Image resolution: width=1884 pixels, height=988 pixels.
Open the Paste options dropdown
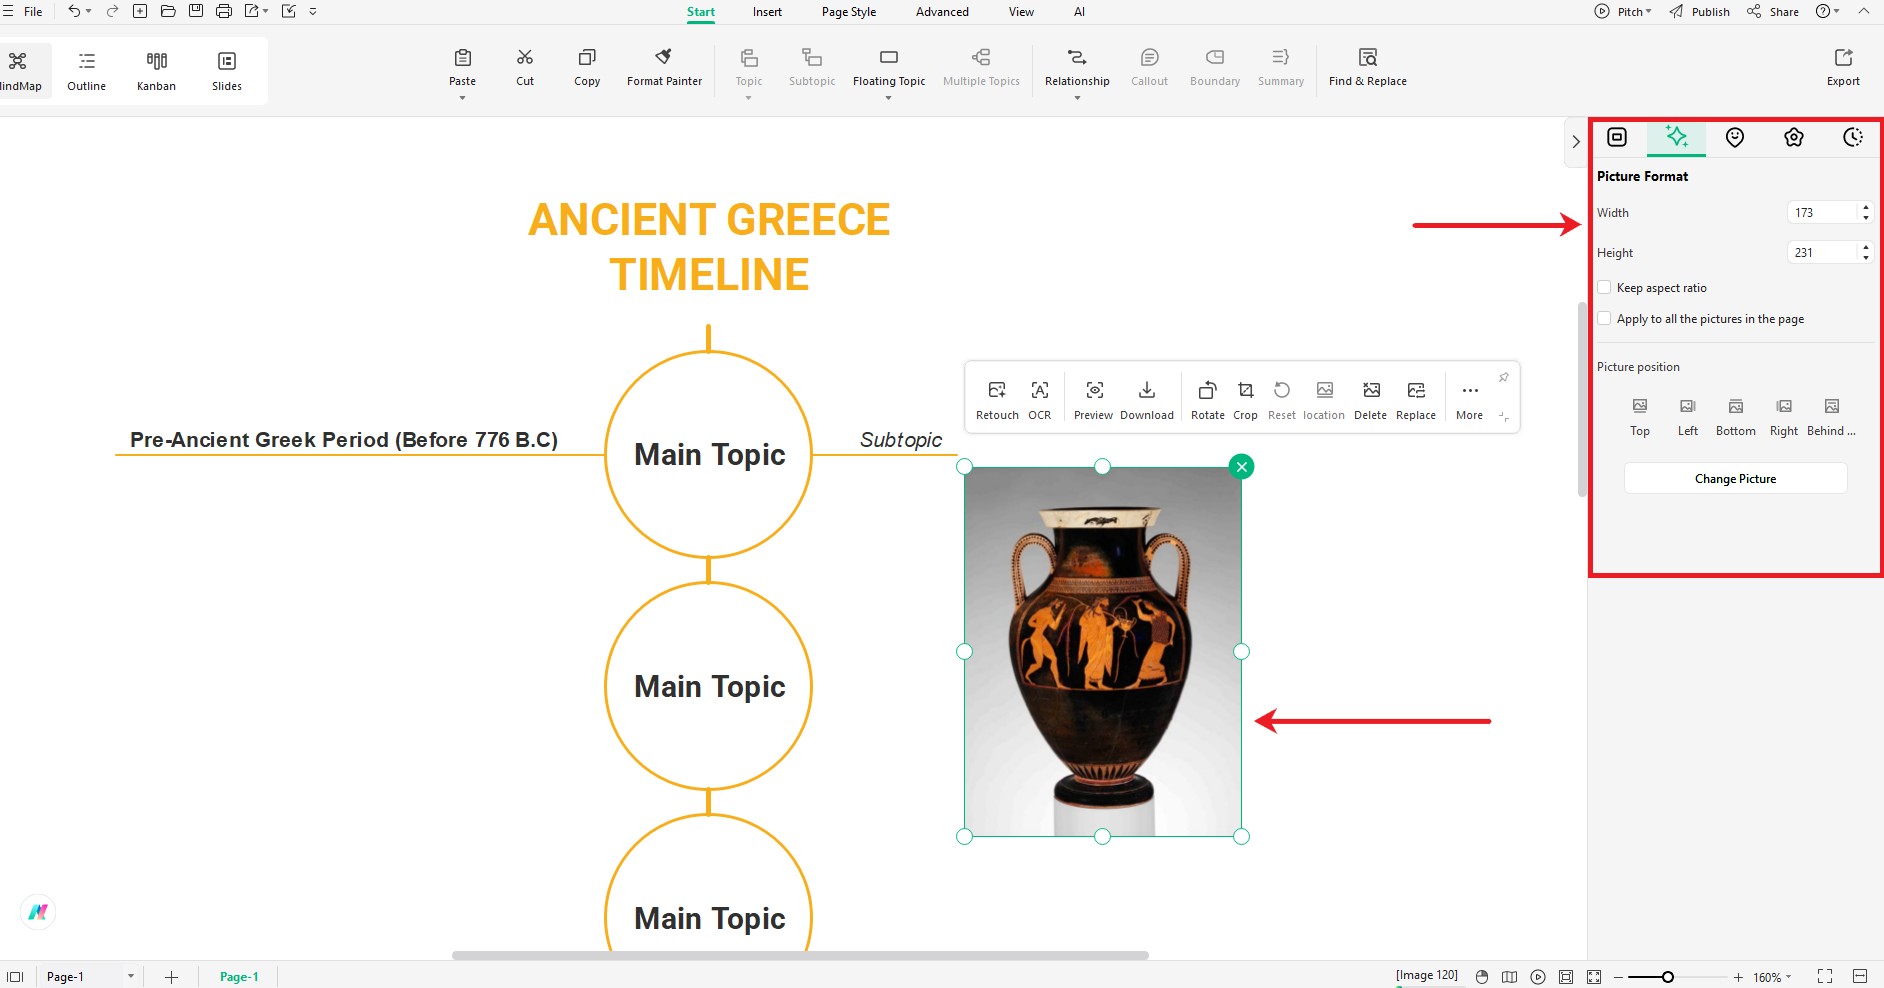pos(462,98)
